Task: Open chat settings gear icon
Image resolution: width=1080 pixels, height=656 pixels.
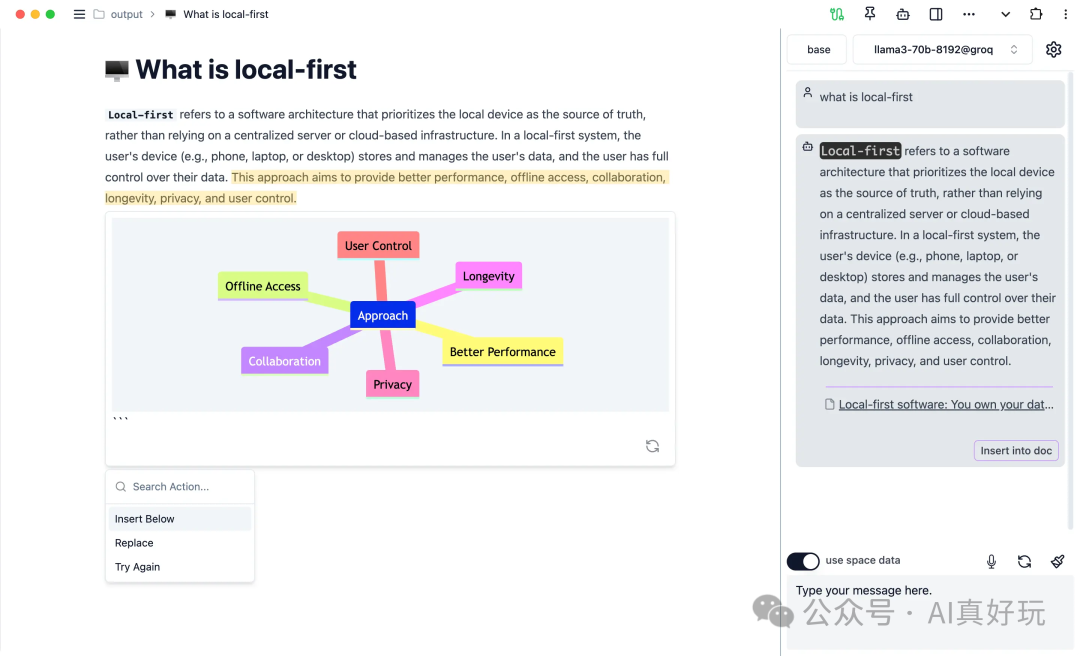Action: click(x=1053, y=50)
